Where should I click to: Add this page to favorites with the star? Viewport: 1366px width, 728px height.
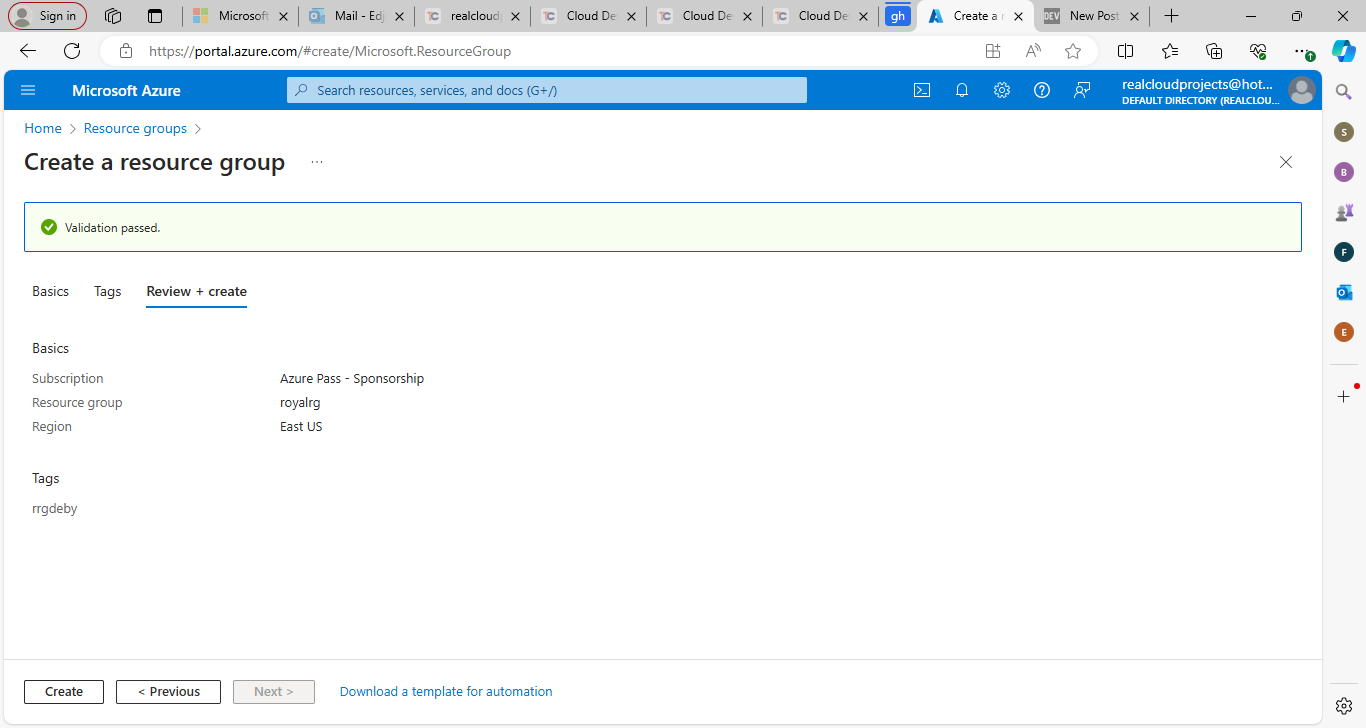point(1073,51)
